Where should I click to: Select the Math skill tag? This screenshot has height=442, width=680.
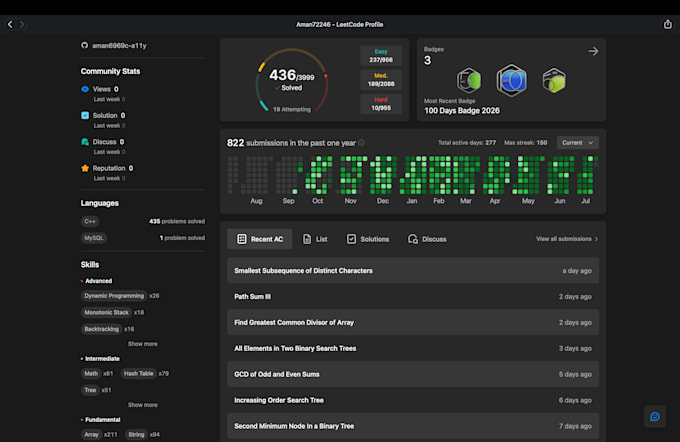click(91, 373)
